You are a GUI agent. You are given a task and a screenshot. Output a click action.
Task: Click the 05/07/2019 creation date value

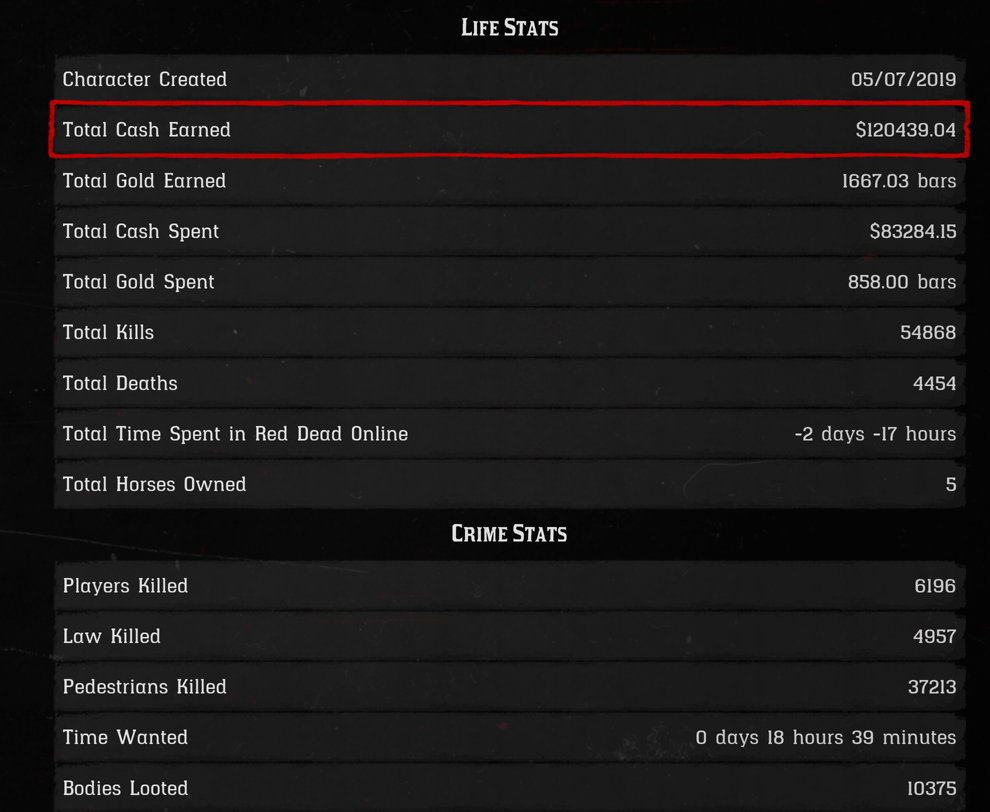tap(903, 79)
